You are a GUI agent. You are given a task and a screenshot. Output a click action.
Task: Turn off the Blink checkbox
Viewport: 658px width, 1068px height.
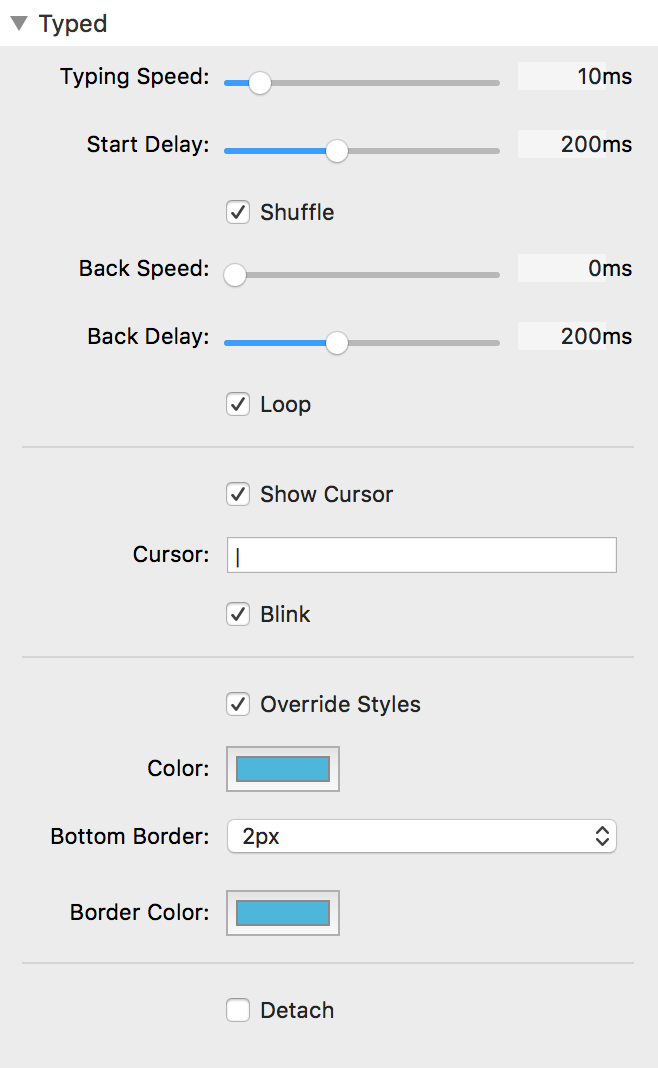[x=238, y=614]
